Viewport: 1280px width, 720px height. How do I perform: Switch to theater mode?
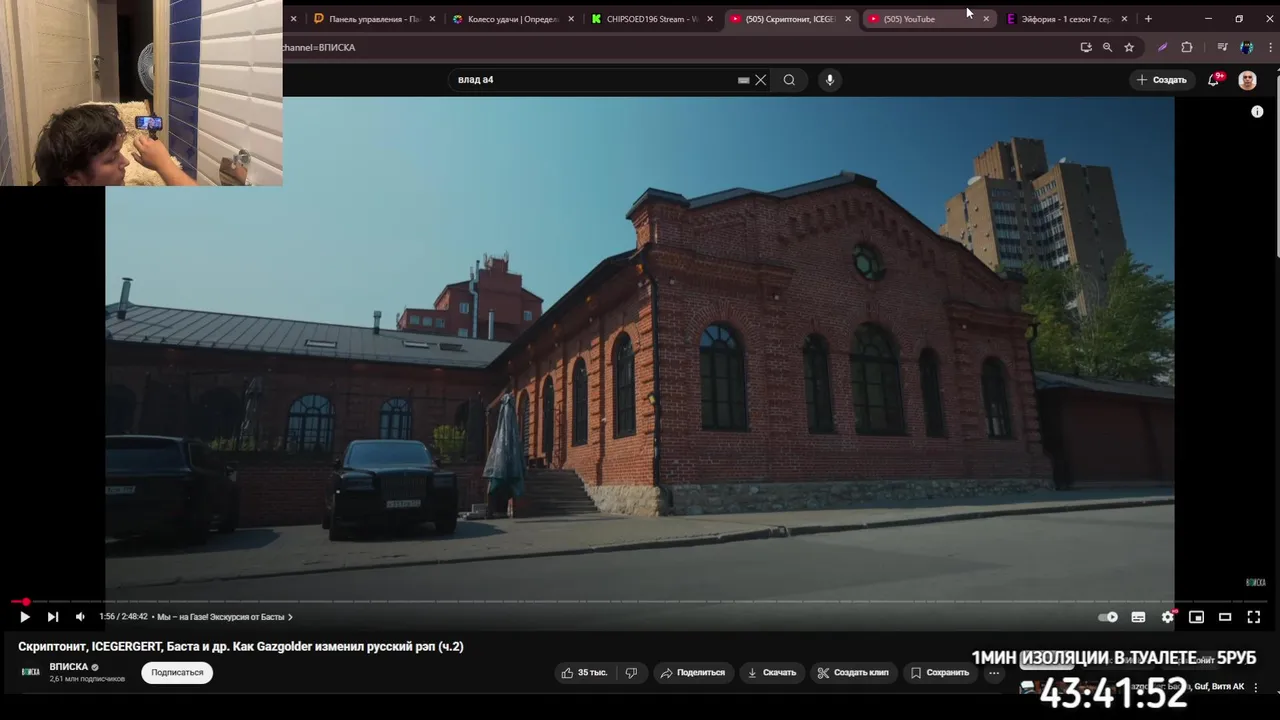[1225, 617]
